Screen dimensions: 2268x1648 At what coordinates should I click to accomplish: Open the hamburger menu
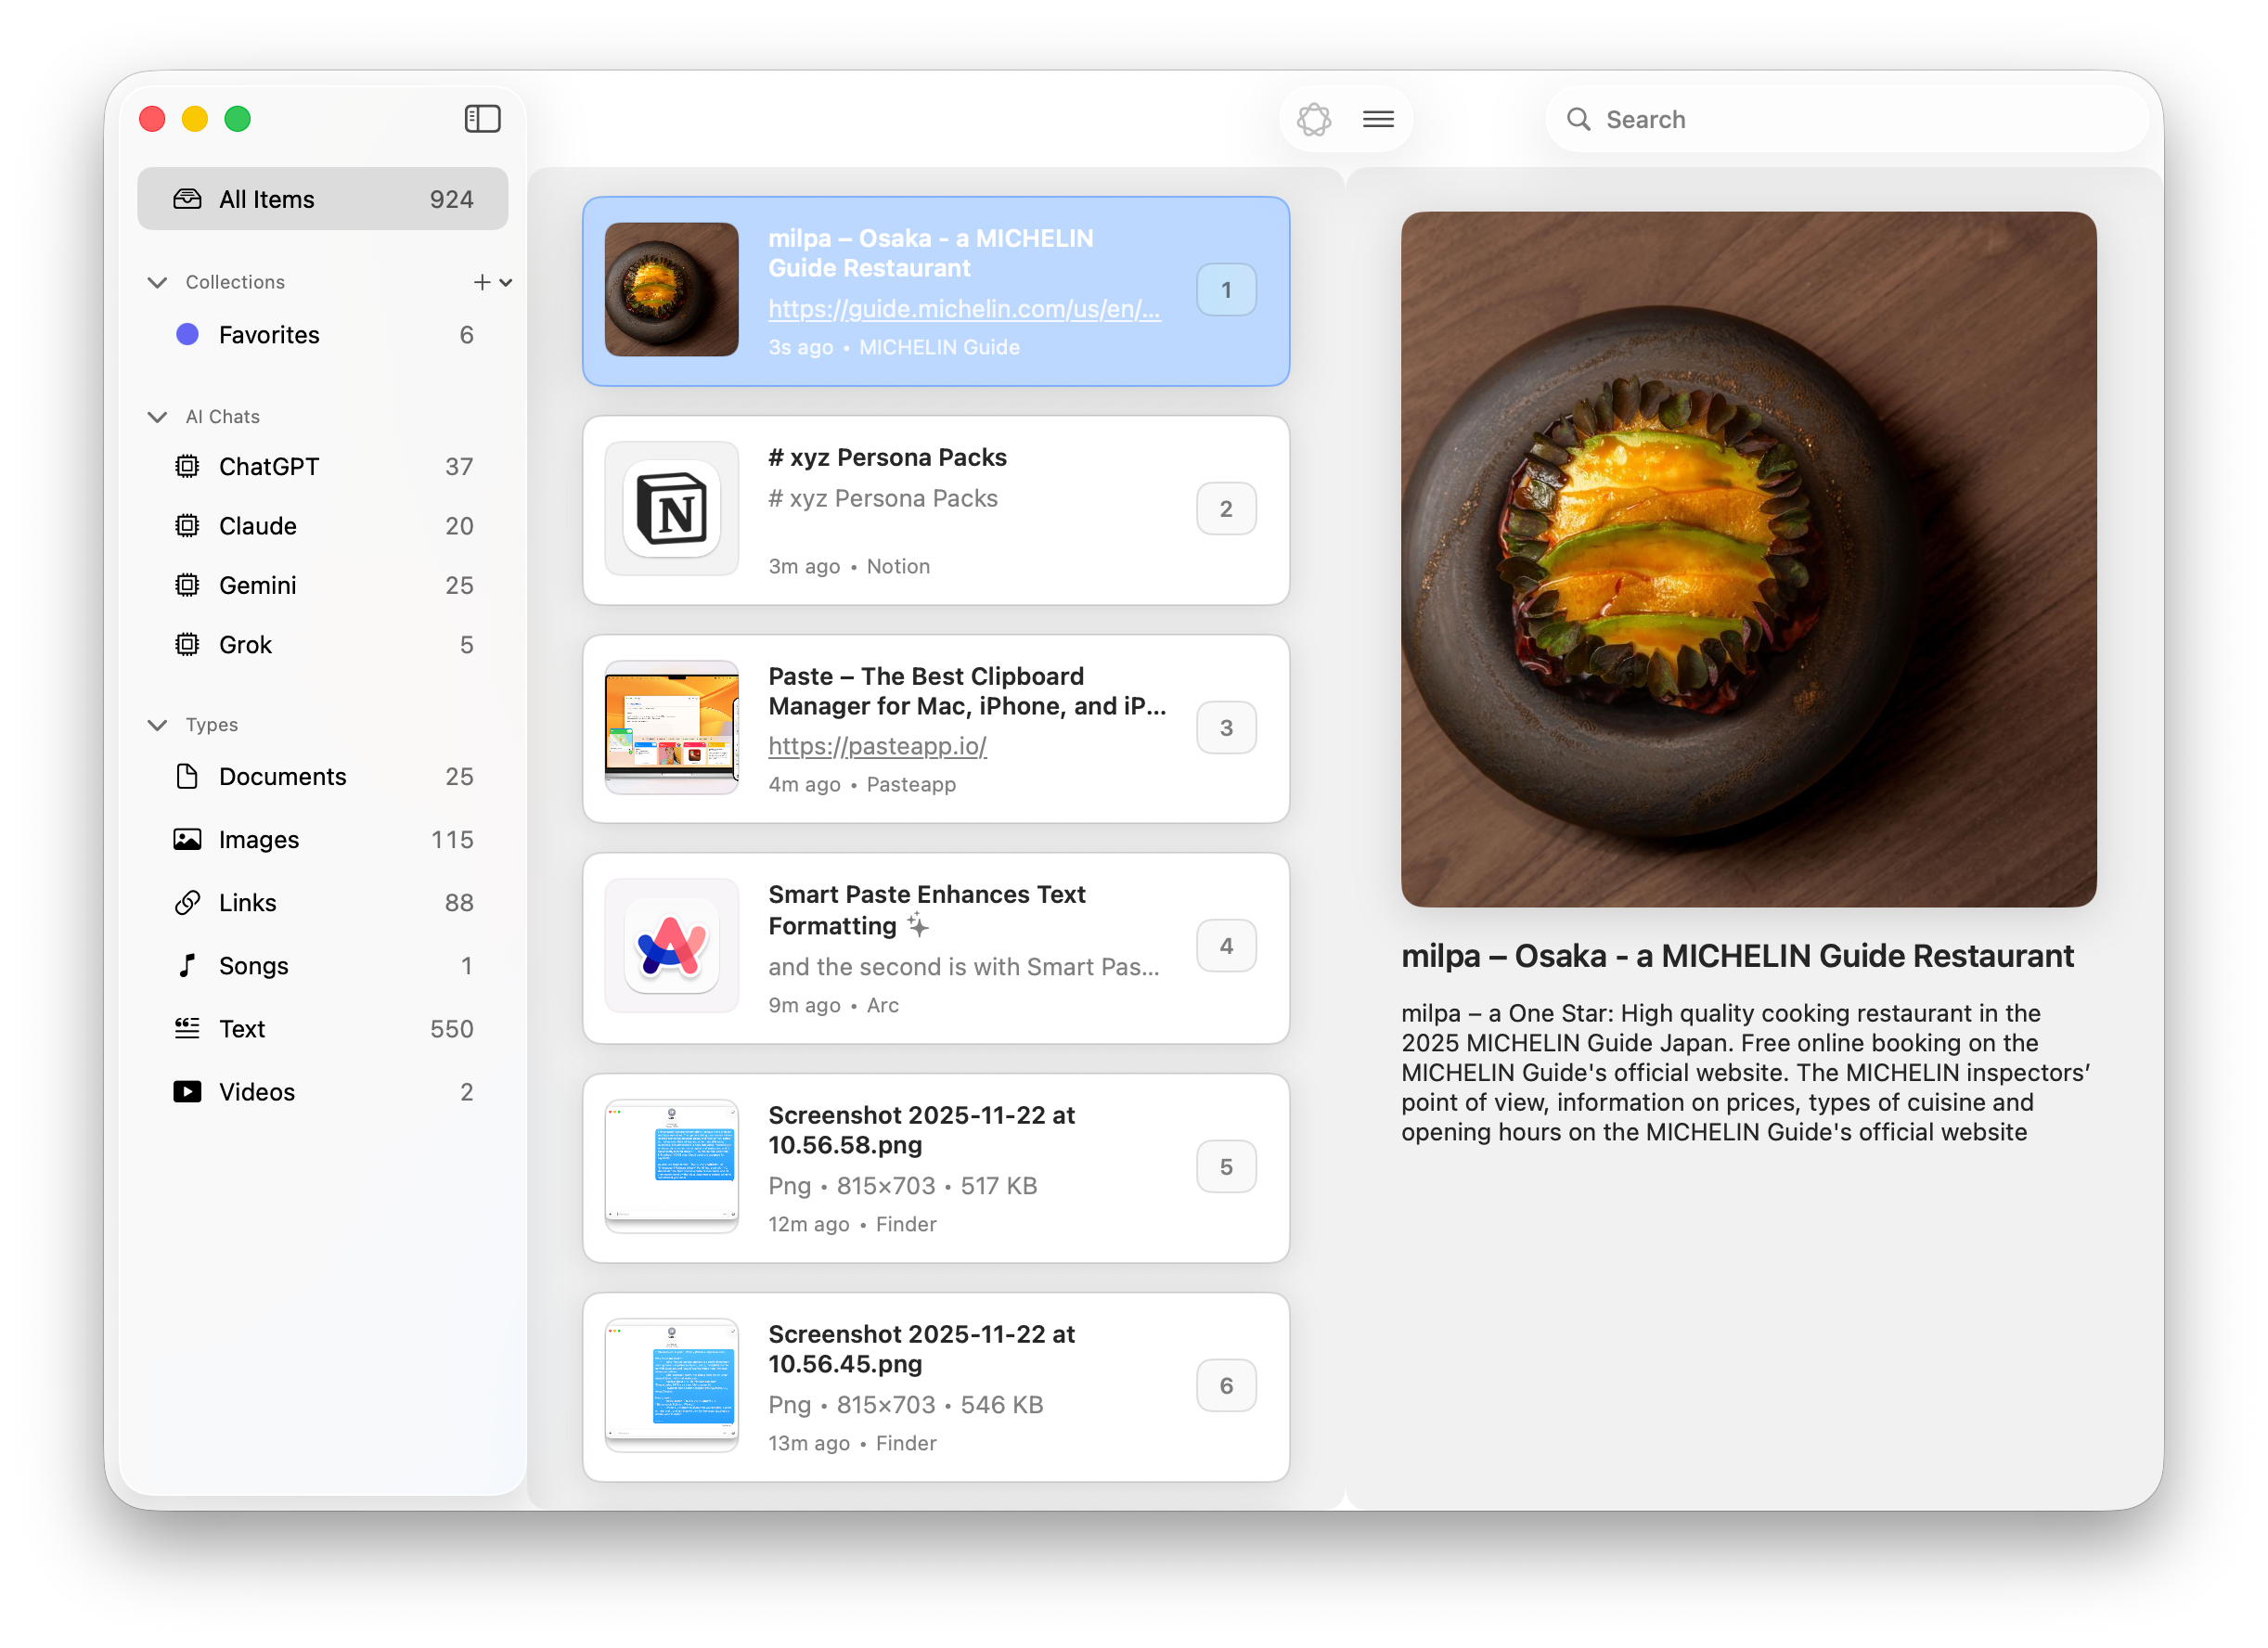point(1378,118)
